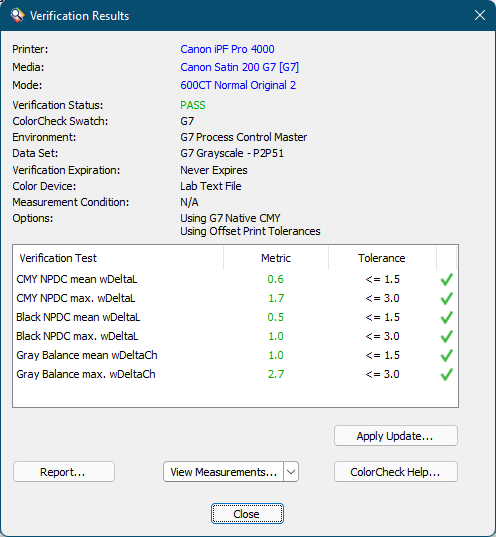This screenshot has width=496, height=537.
Task: Select the Verification Test column header
Action: coord(119,258)
